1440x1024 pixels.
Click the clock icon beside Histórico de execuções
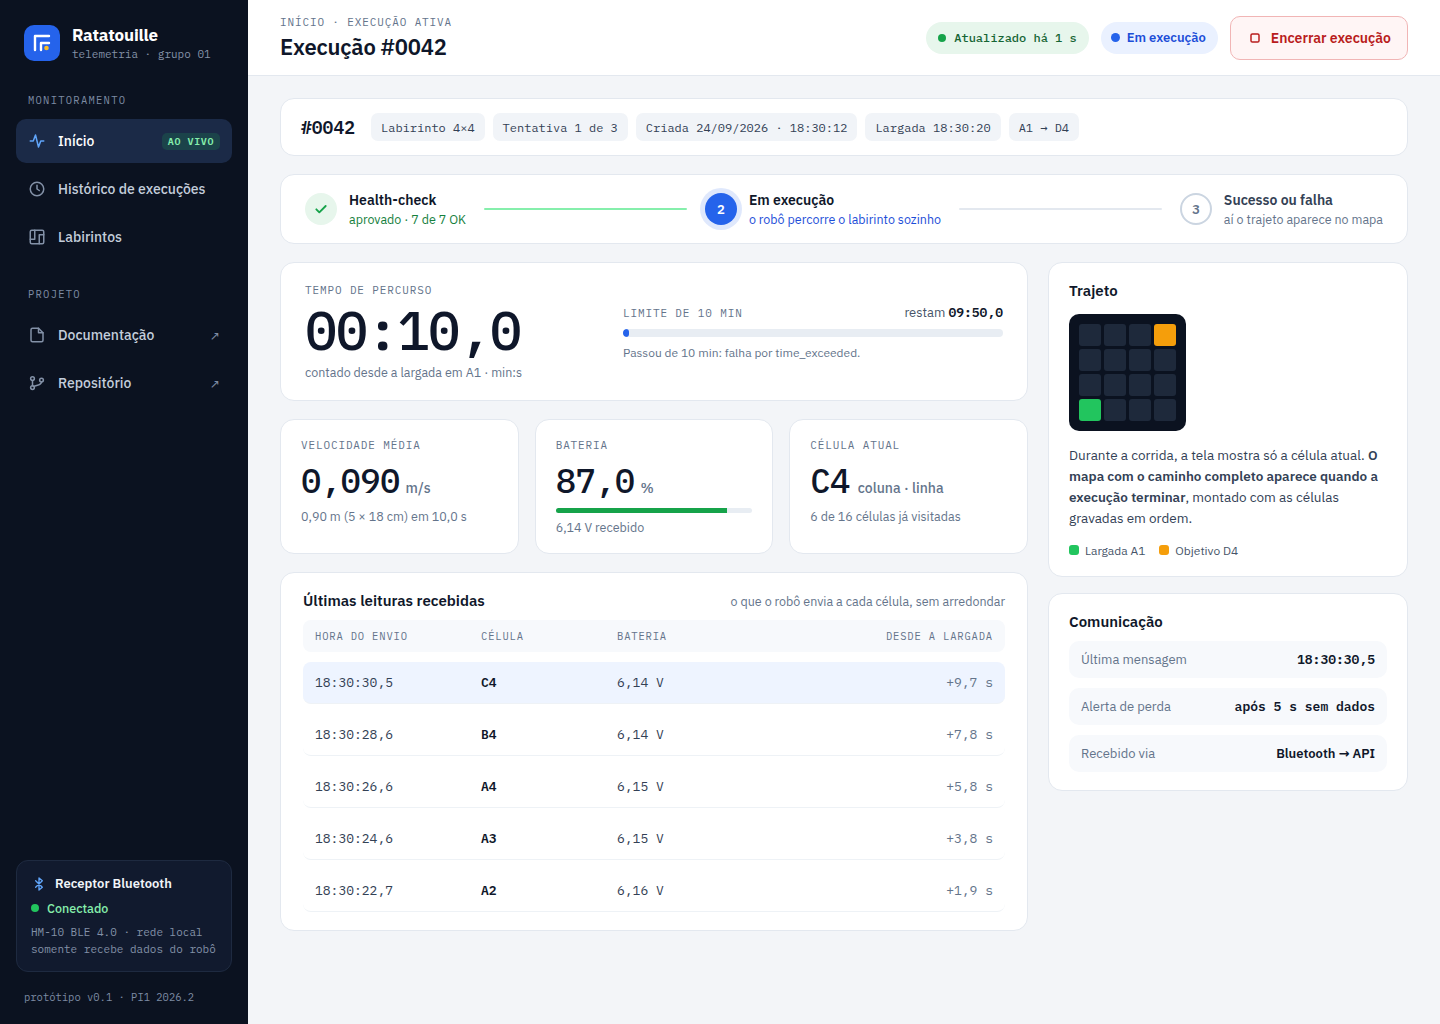(x=37, y=189)
